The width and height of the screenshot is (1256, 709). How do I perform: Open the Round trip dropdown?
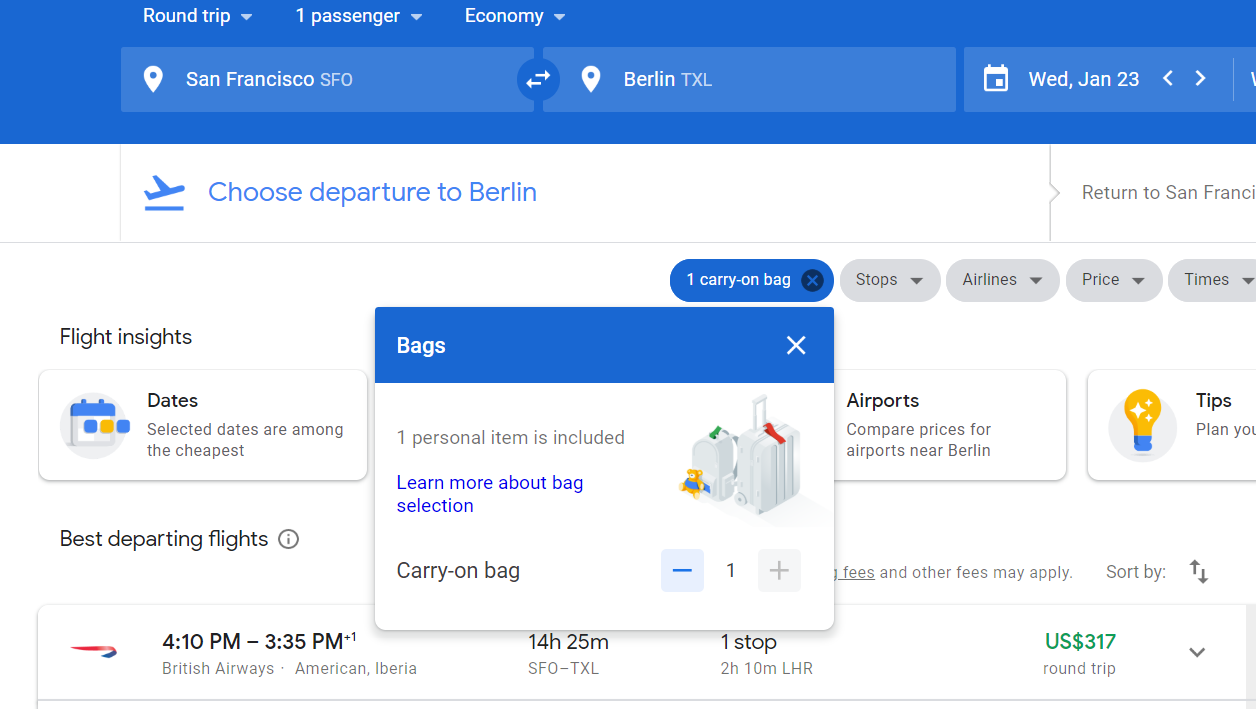click(197, 16)
